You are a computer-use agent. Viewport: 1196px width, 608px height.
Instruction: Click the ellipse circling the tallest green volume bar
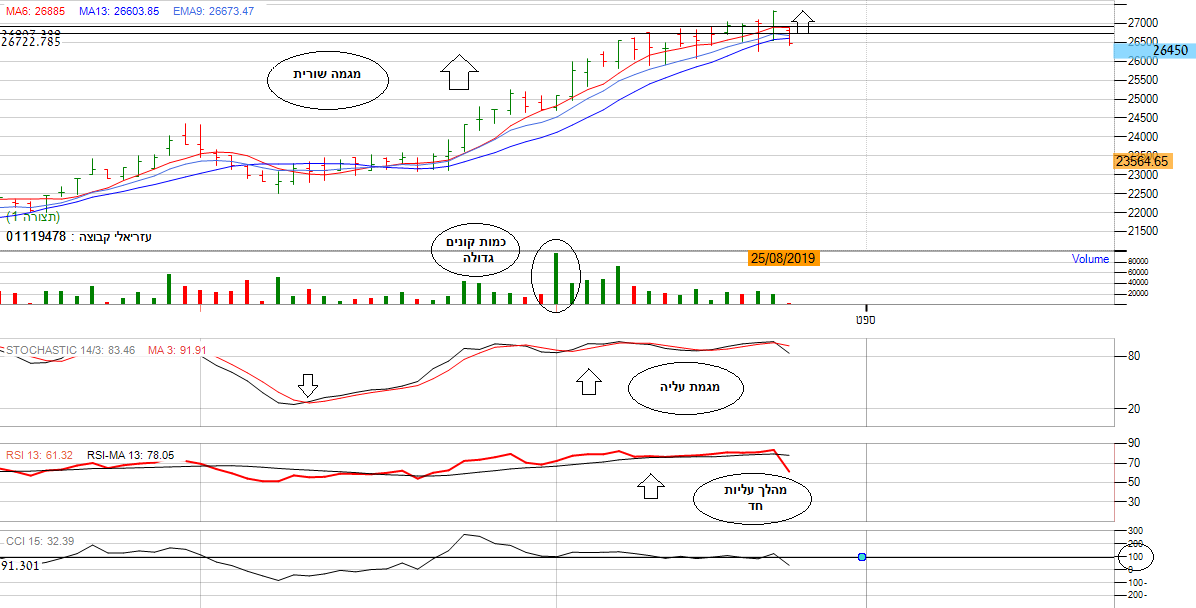click(557, 276)
